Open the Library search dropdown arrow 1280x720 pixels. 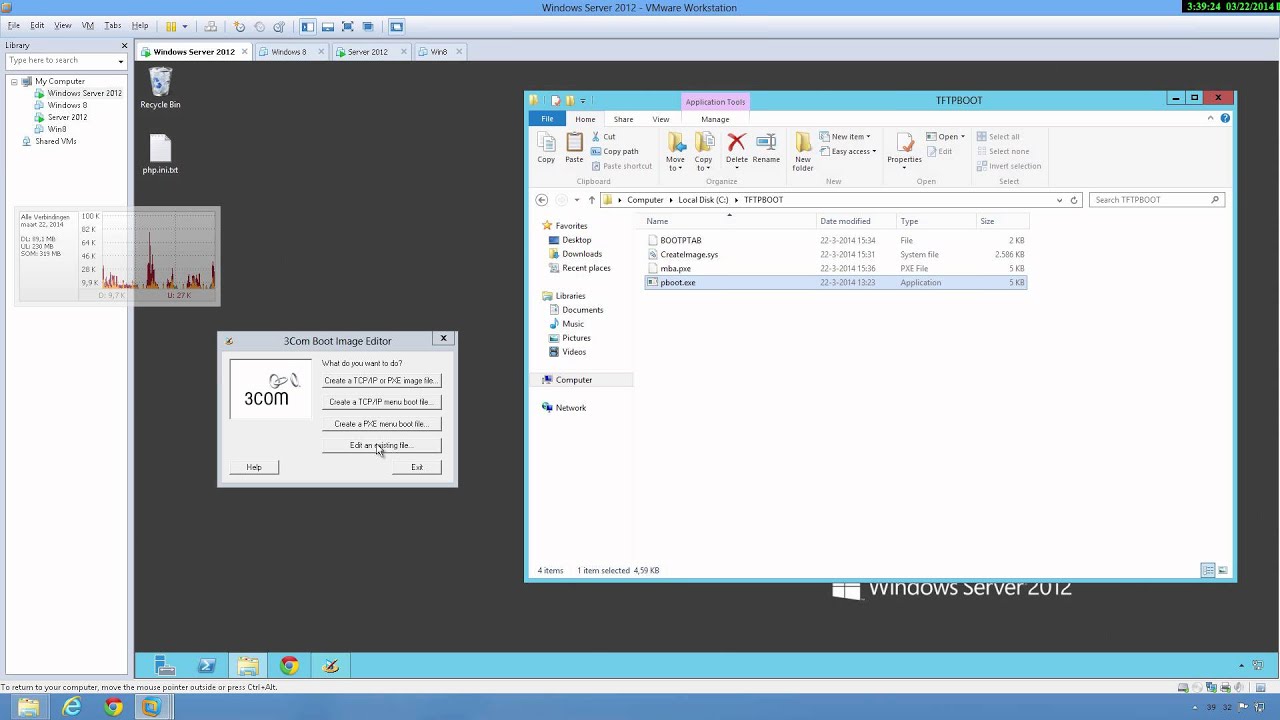point(121,61)
